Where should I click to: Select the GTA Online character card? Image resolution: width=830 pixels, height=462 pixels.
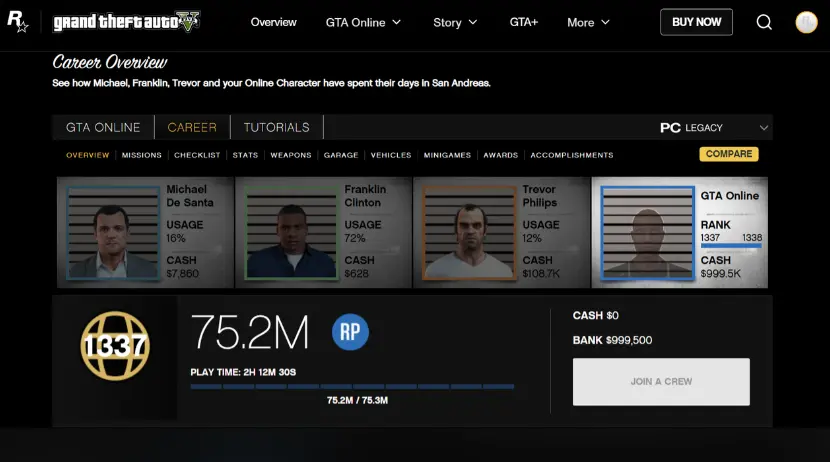tap(680, 233)
